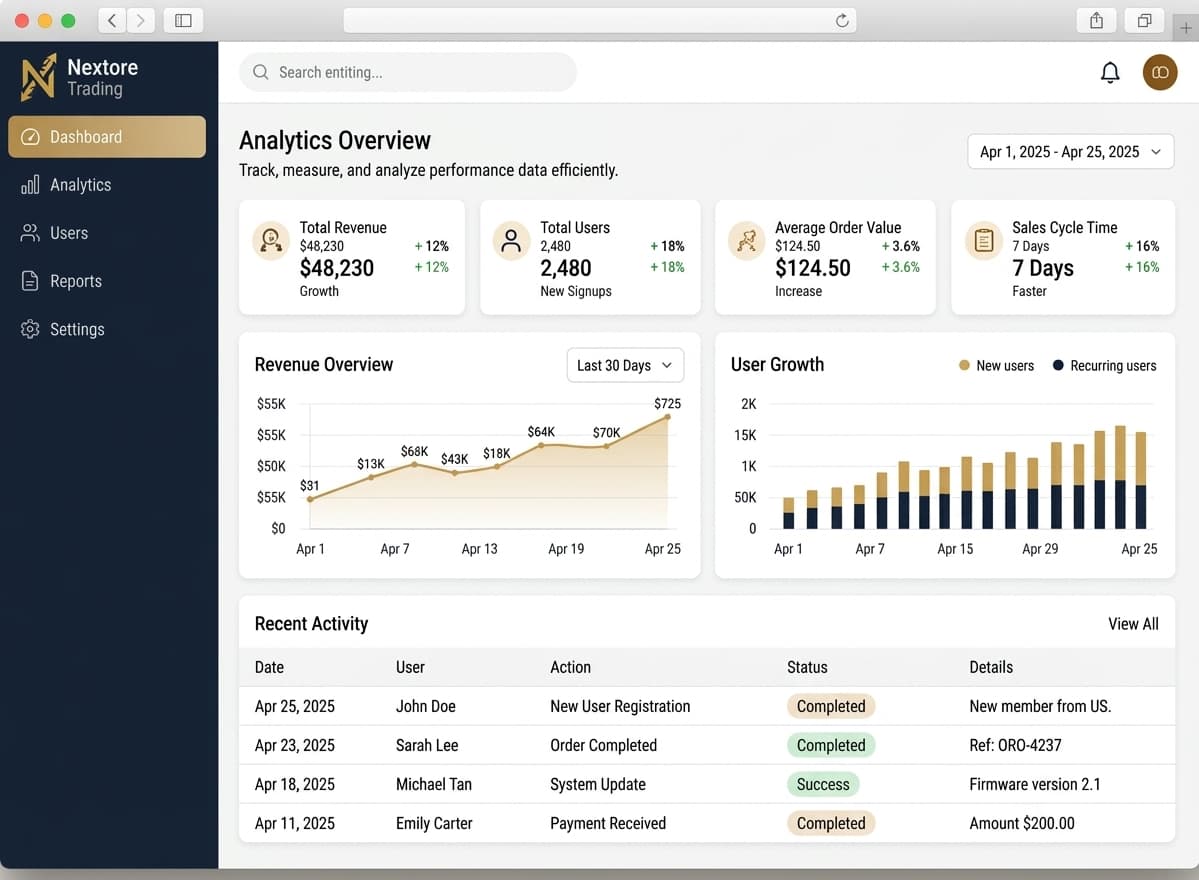Image resolution: width=1199 pixels, height=880 pixels.
Task: Click the browser address bar
Action: click(600, 21)
